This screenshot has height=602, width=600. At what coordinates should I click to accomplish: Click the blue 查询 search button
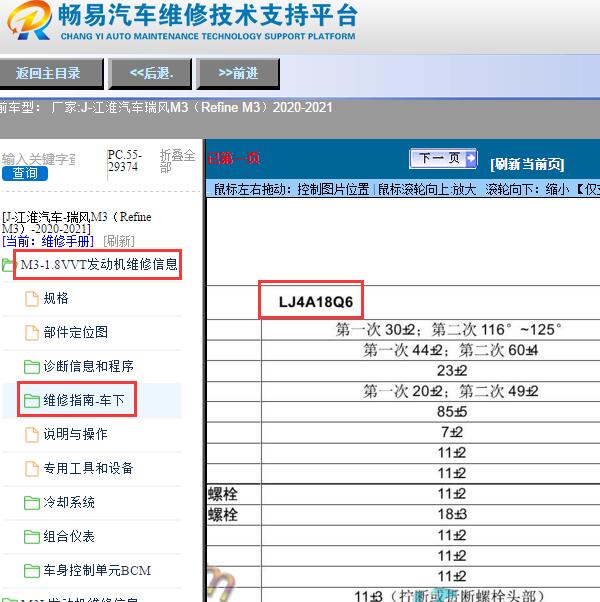(25, 174)
